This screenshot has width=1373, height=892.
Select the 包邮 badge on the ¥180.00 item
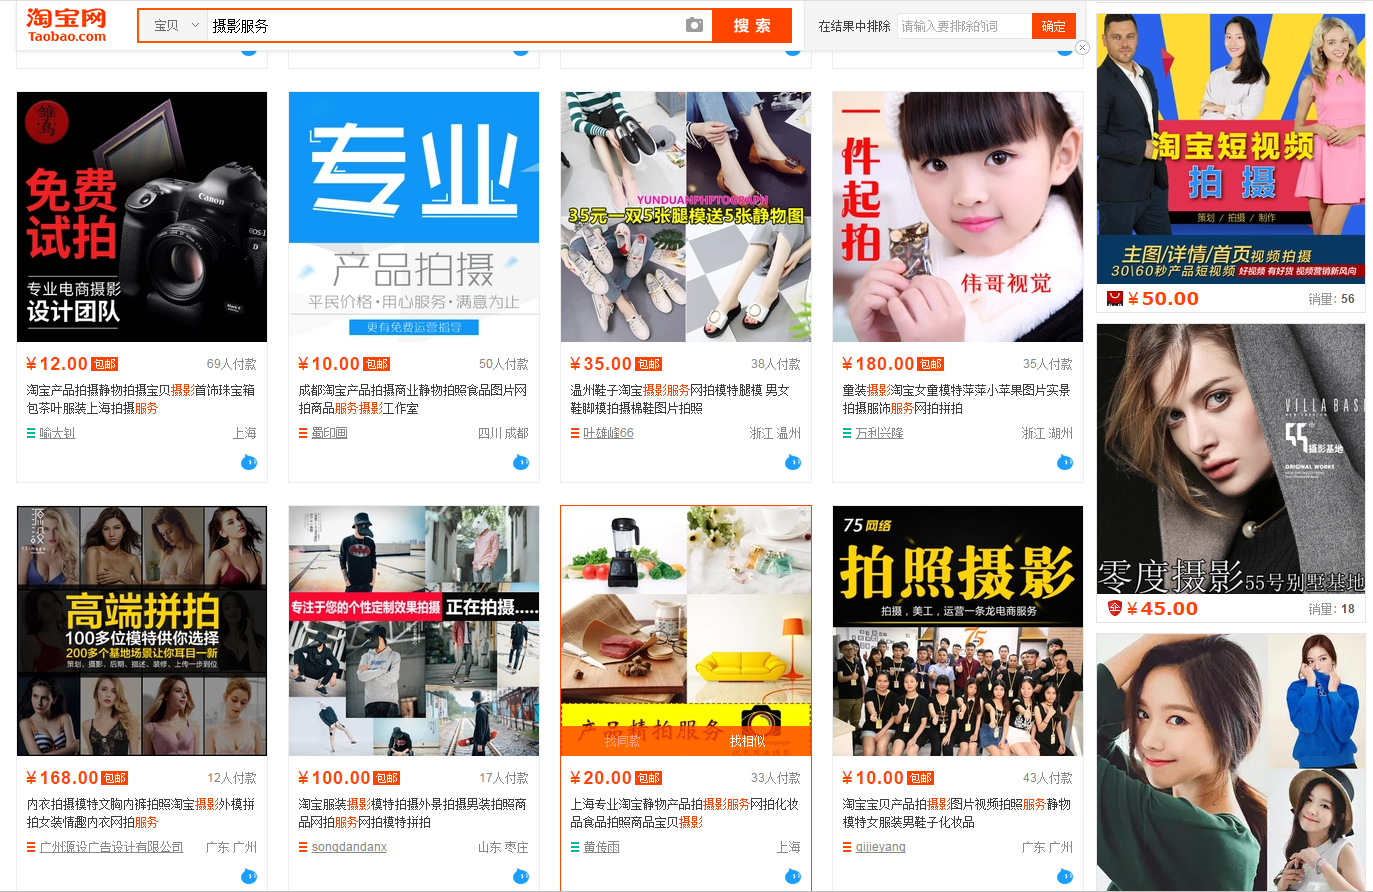click(932, 364)
